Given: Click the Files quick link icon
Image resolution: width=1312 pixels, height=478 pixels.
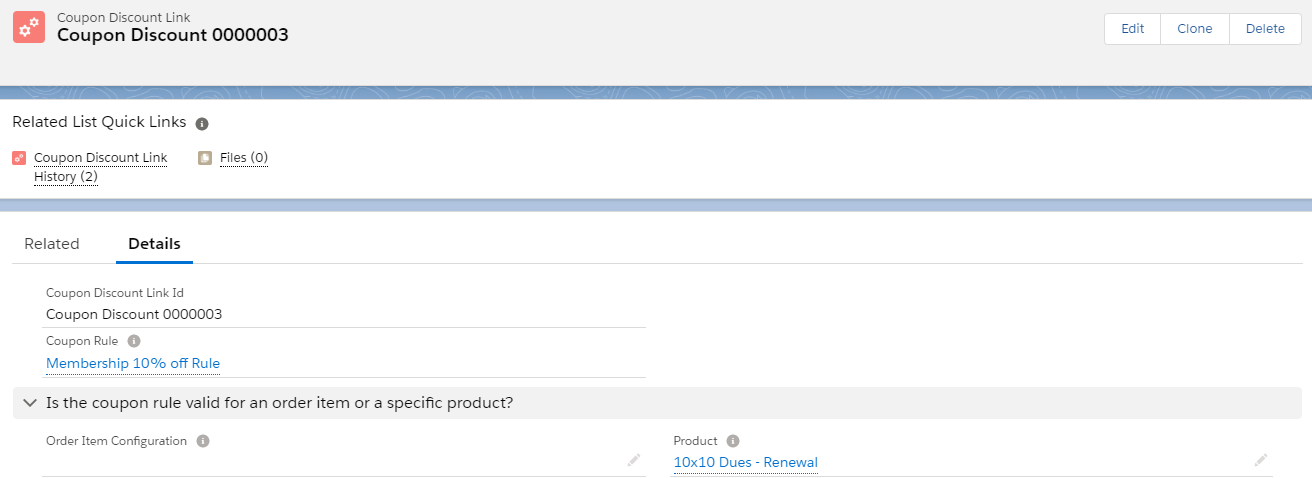Looking at the screenshot, I should [x=205, y=158].
